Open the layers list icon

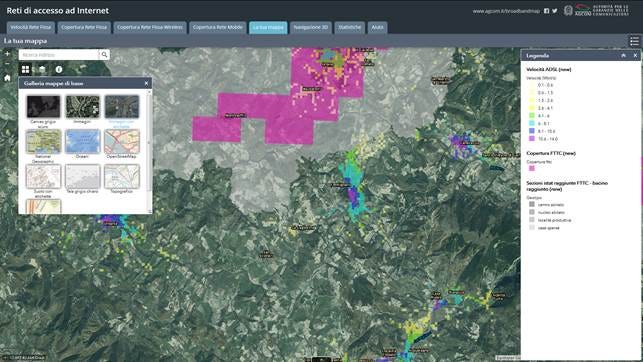[42, 69]
